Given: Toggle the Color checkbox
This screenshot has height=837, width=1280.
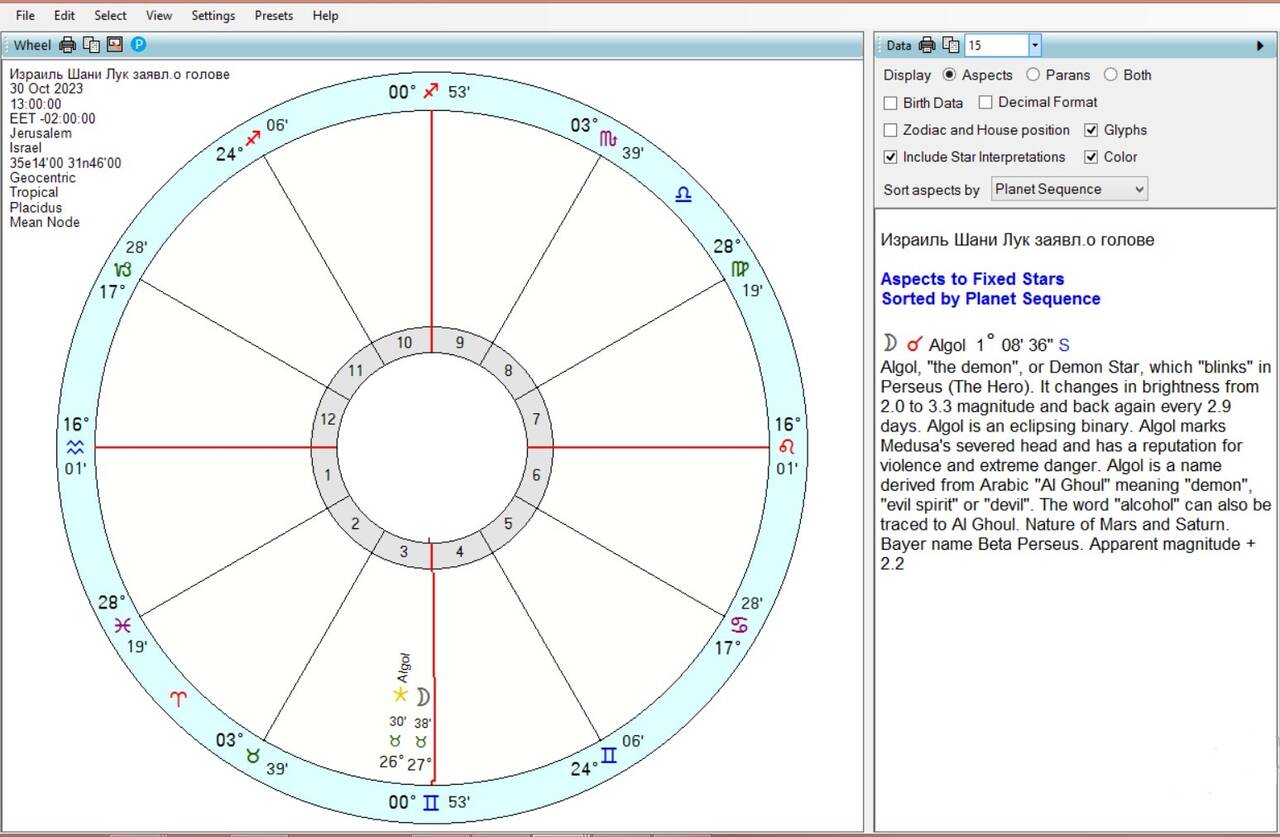Looking at the screenshot, I should pyautogui.click(x=1092, y=157).
